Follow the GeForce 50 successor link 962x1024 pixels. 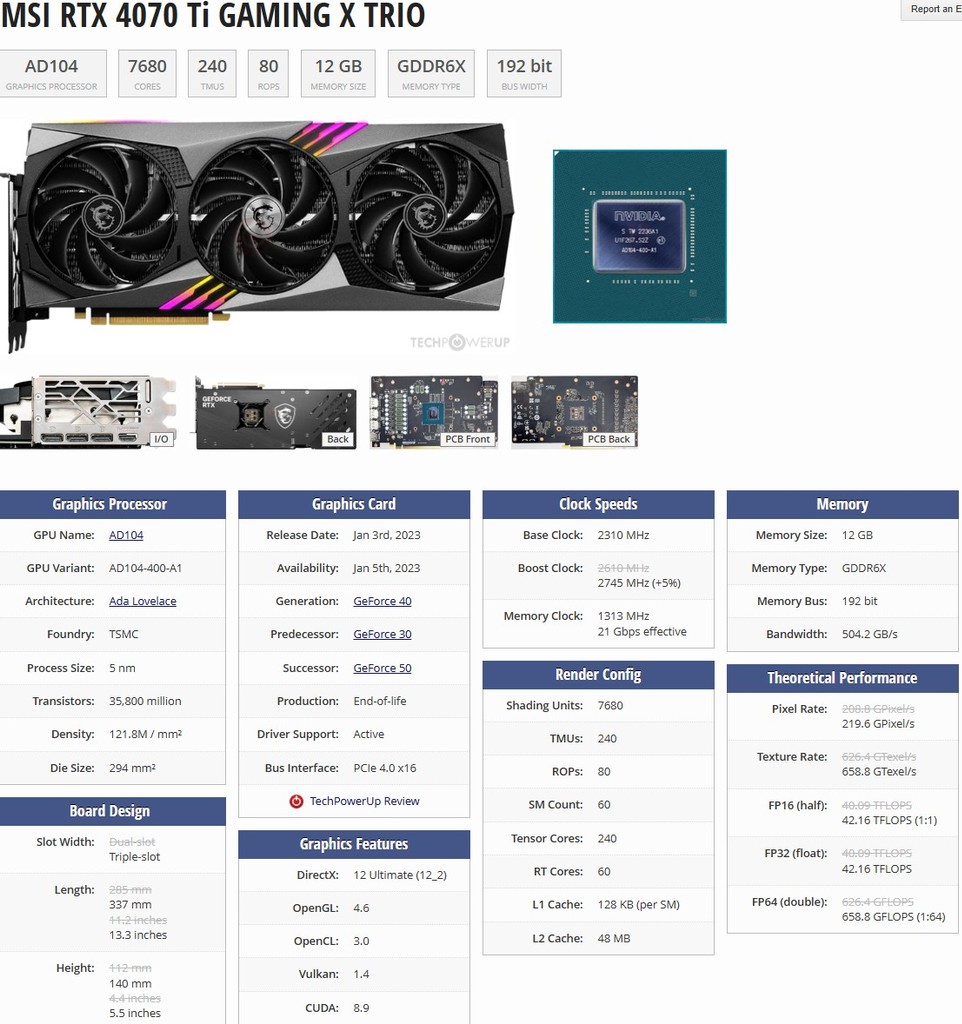coord(382,668)
